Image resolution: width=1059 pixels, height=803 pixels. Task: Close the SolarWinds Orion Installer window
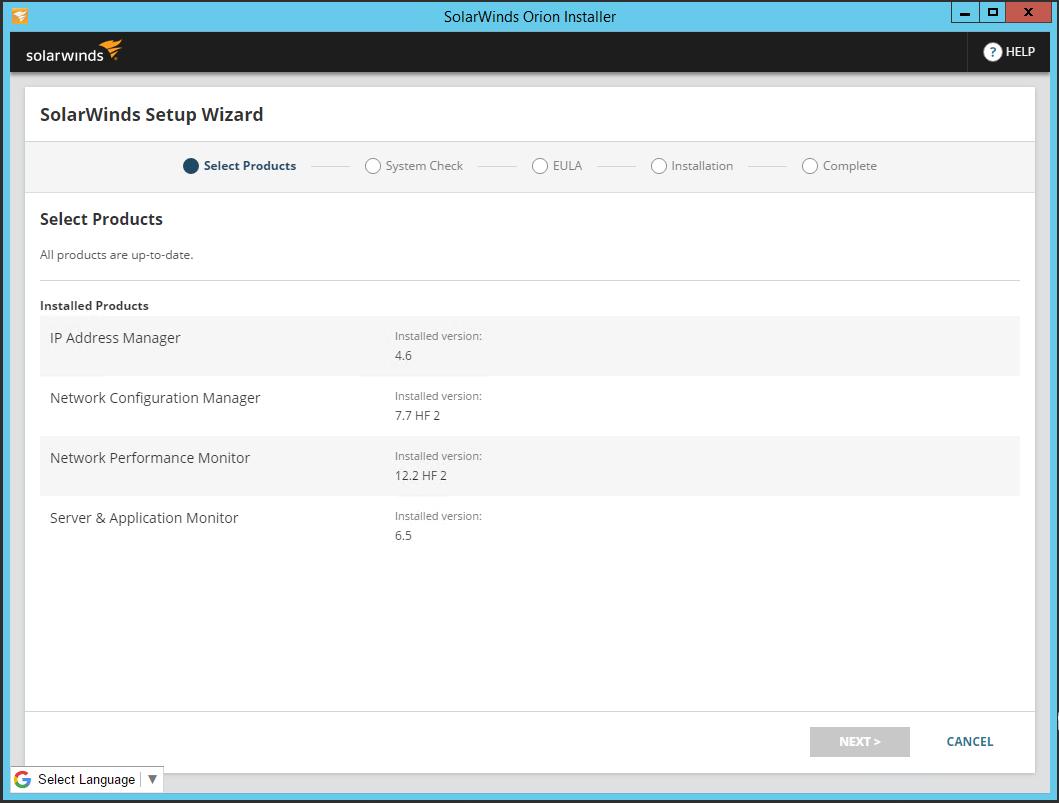(1028, 13)
